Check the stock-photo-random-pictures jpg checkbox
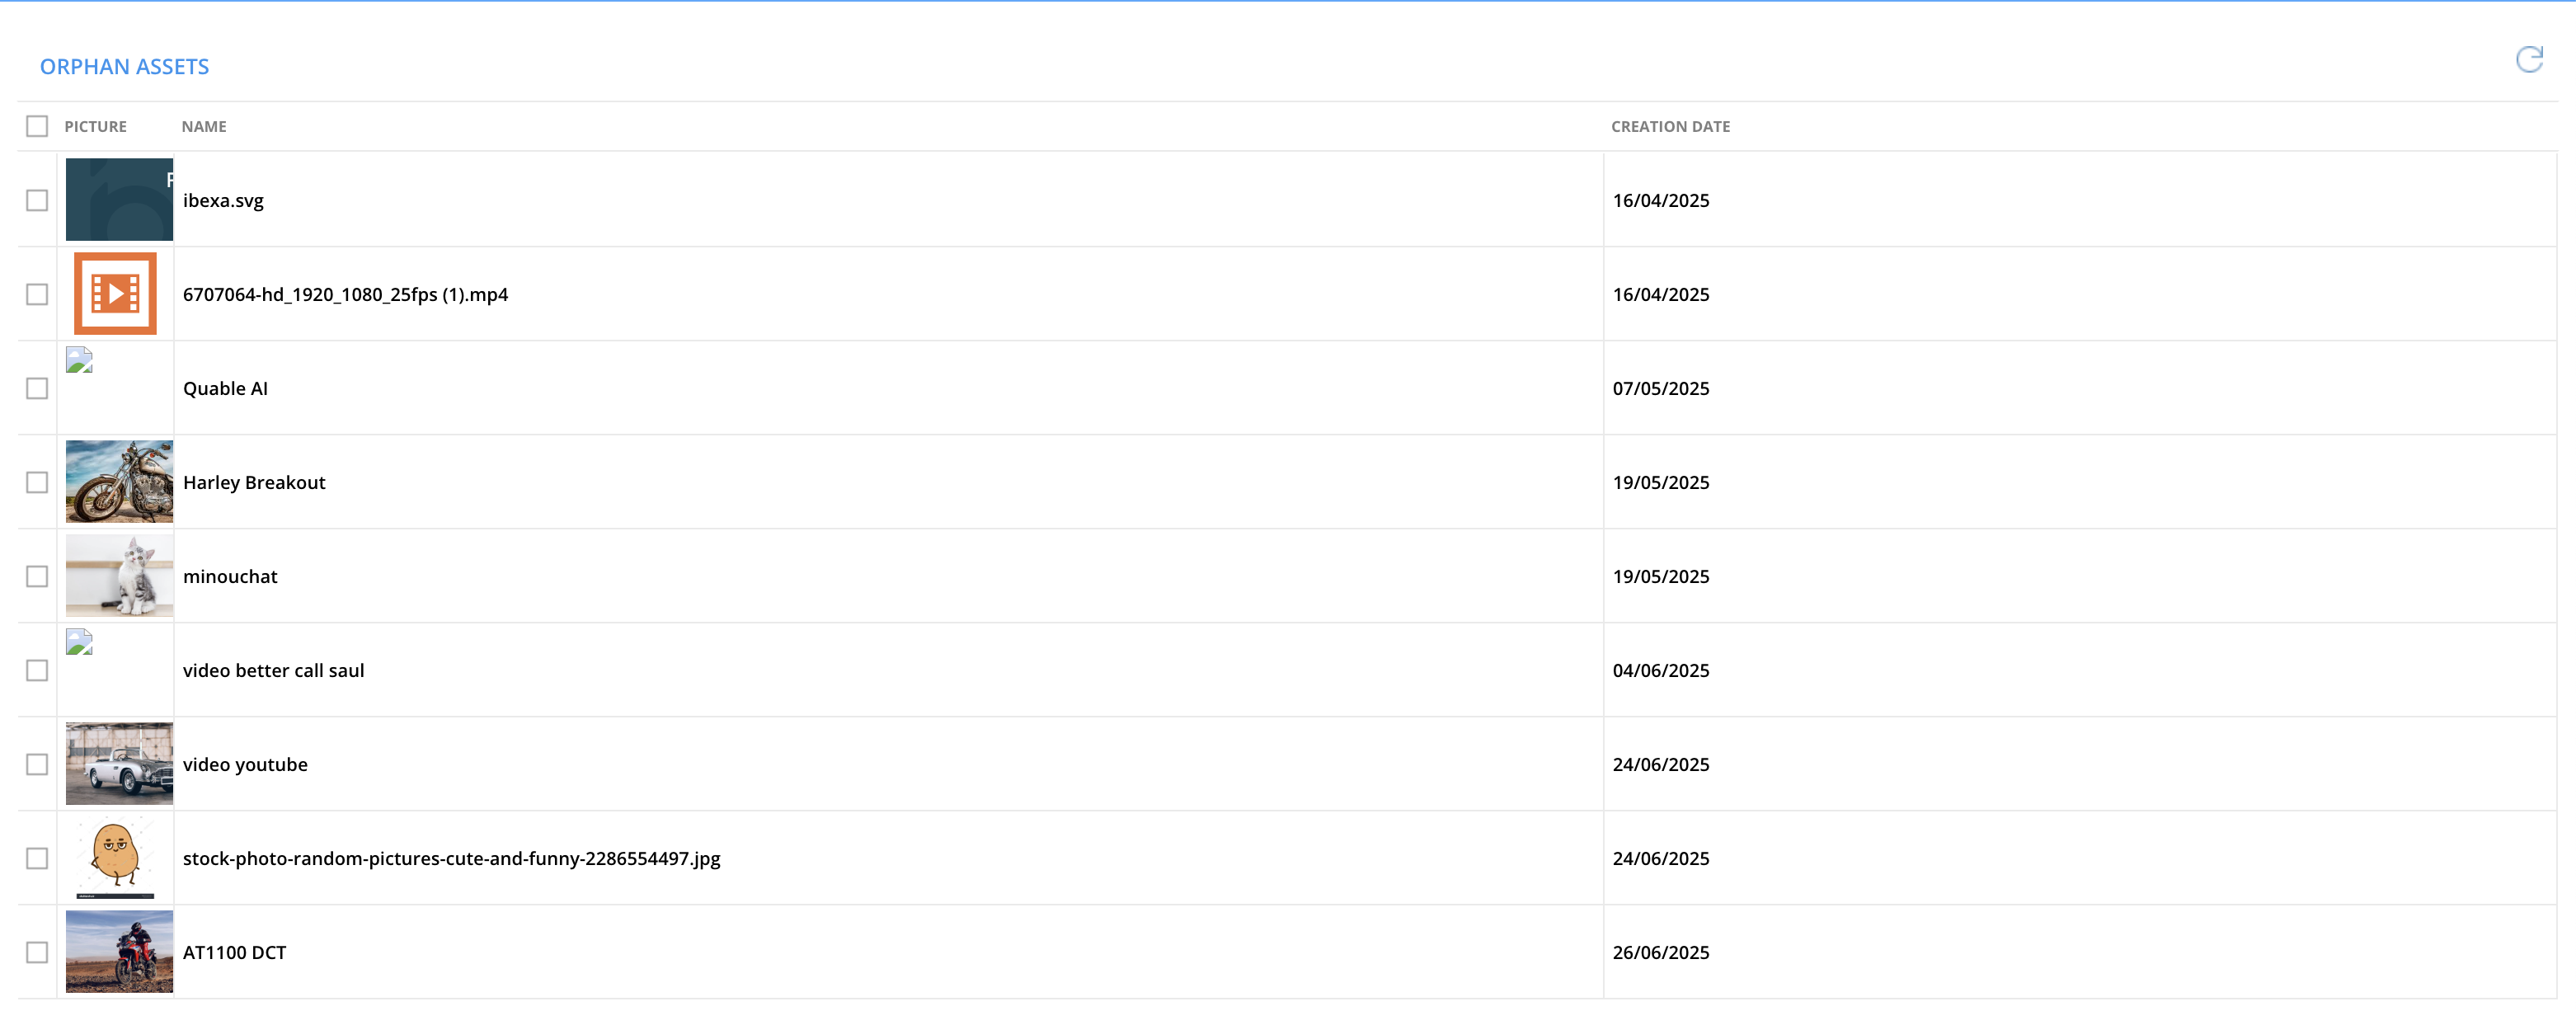 [37, 858]
